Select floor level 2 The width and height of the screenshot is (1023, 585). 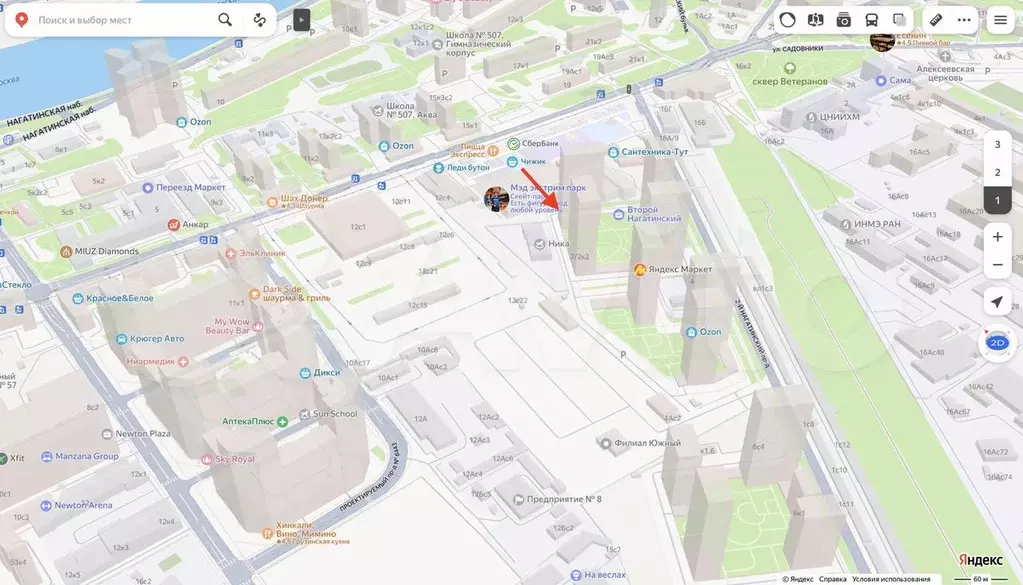pos(998,172)
